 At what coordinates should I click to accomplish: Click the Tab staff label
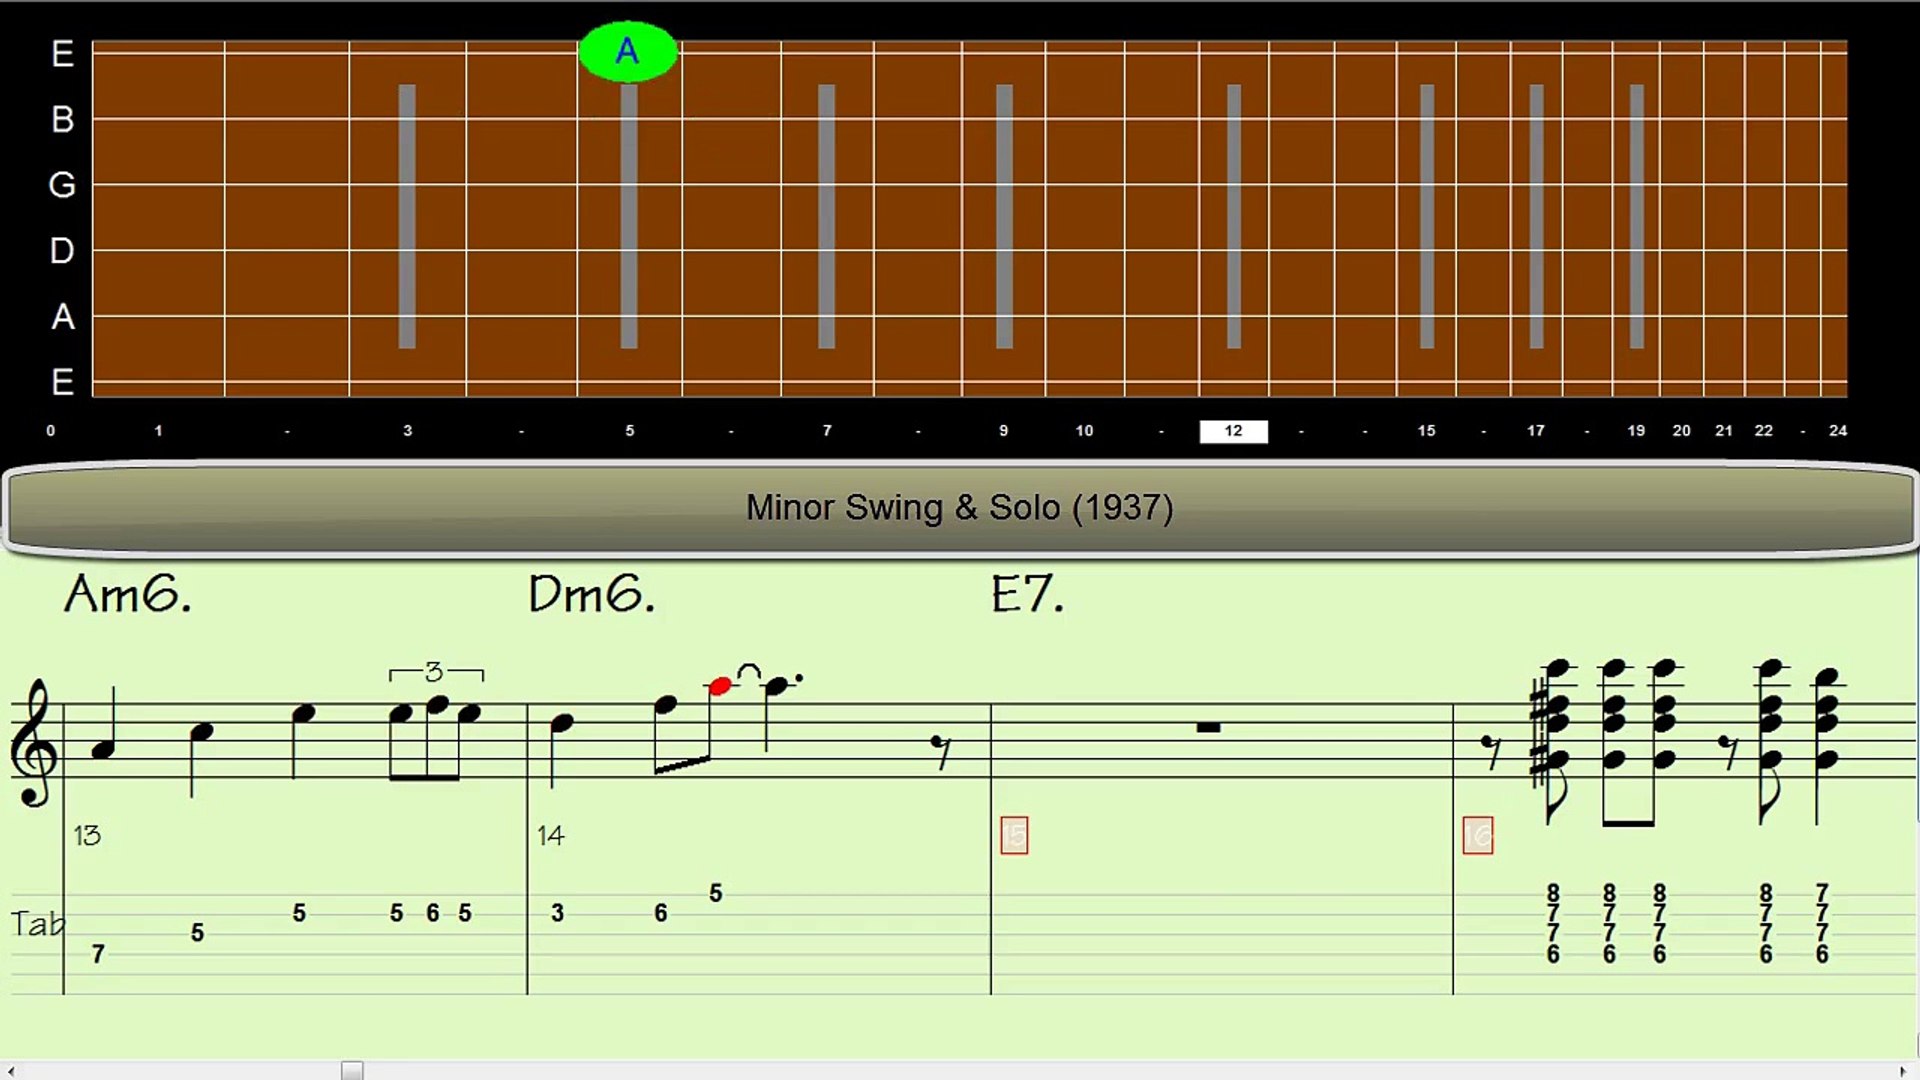coord(38,924)
